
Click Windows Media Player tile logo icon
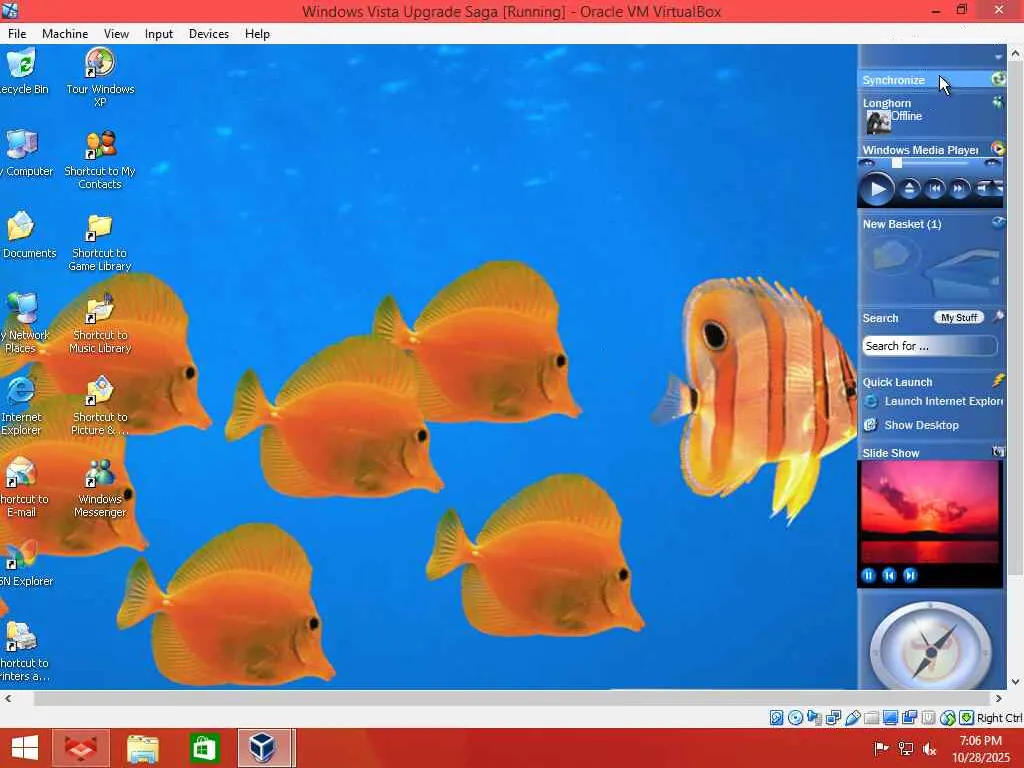click(998, 149)
